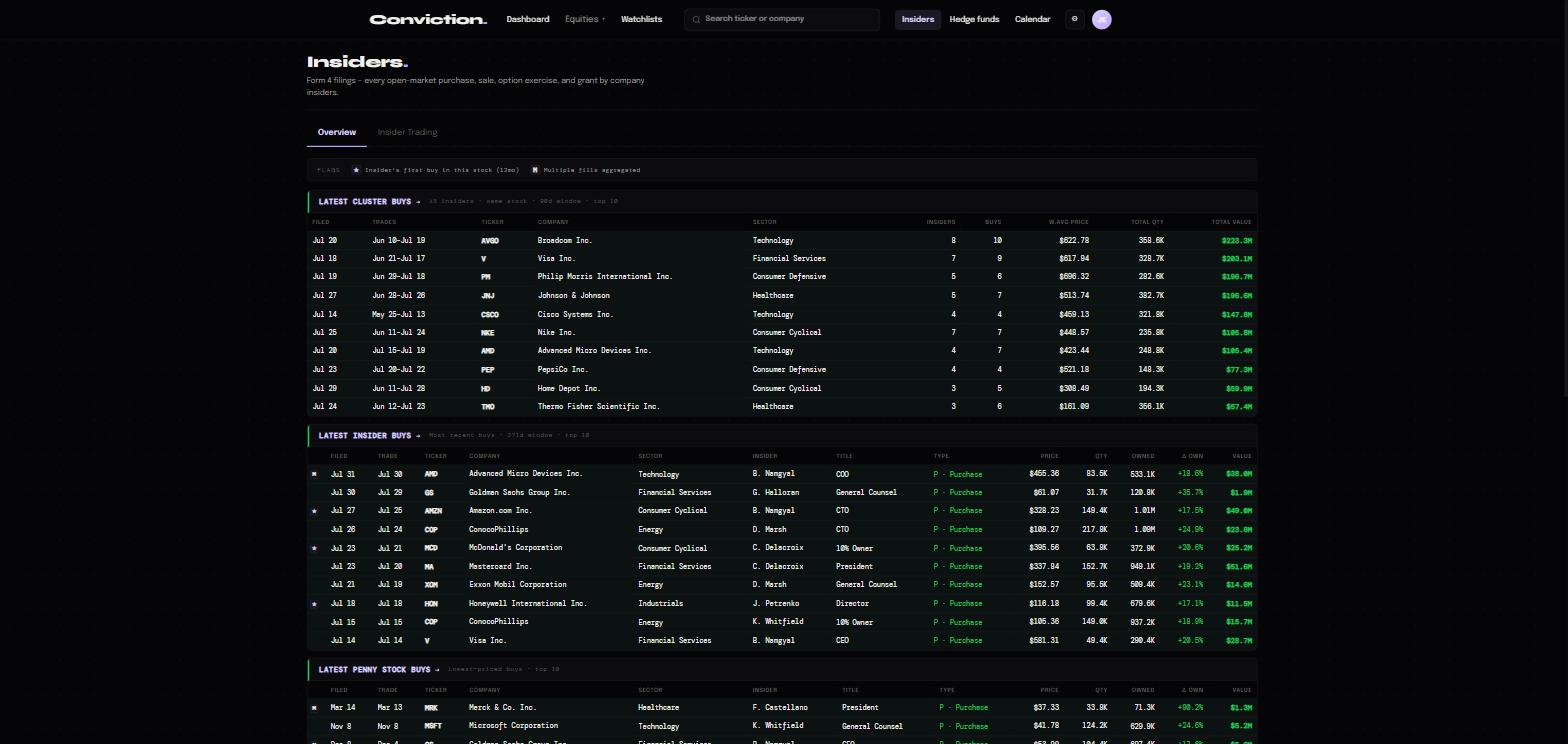This screenshot has width=1568, height=744.
Task: Switch to the Overview tab
Action: (x=337, y=132)
